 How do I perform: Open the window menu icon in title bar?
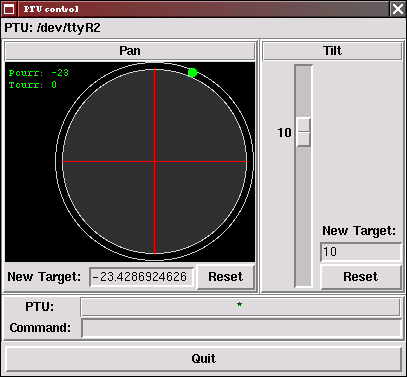[x=9, y=9]
